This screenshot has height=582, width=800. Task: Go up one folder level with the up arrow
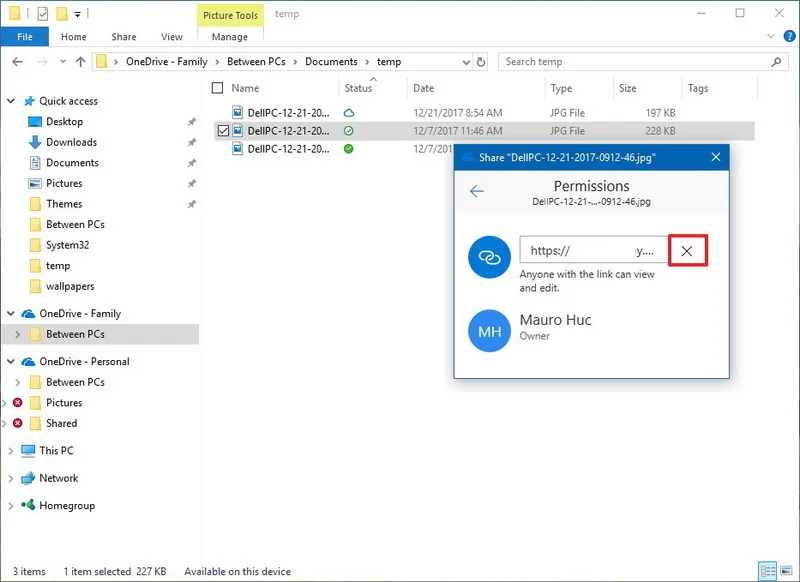tap(81, 62)
